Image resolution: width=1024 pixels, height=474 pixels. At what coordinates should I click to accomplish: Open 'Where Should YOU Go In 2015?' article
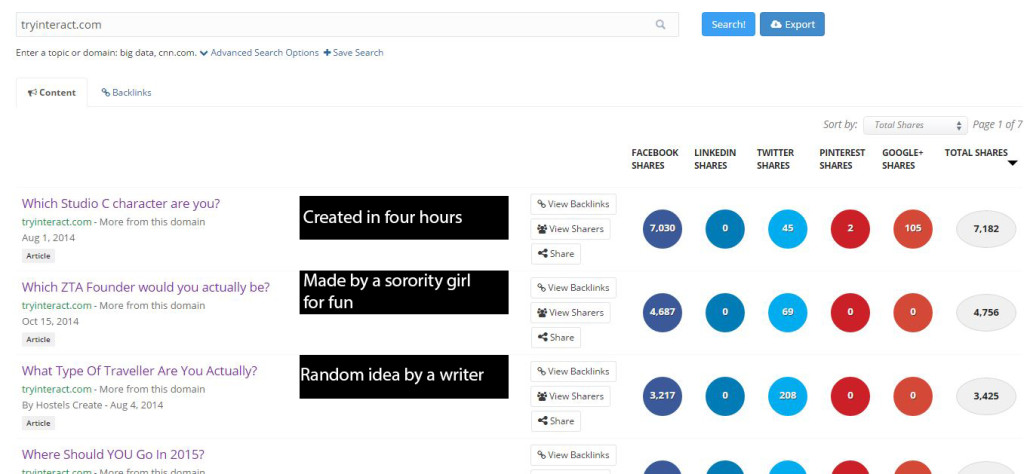[113, 454]
